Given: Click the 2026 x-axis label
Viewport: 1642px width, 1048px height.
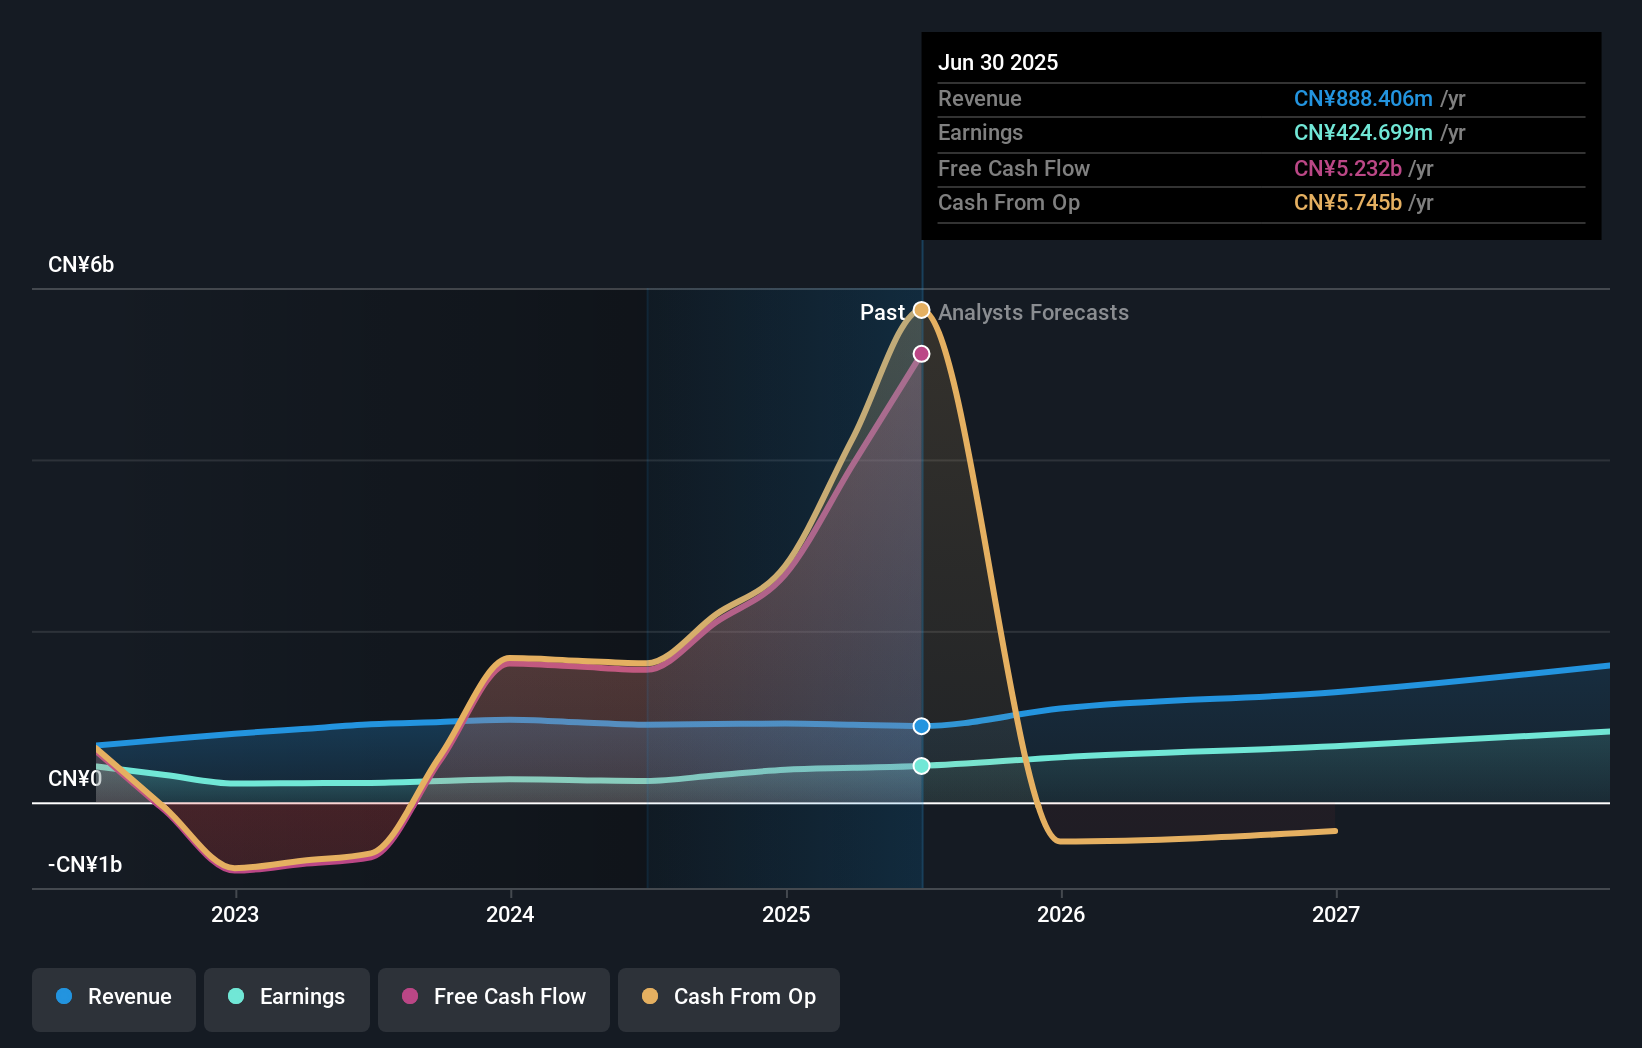Looking at the screenshot, I should (x=1061, y=914).
